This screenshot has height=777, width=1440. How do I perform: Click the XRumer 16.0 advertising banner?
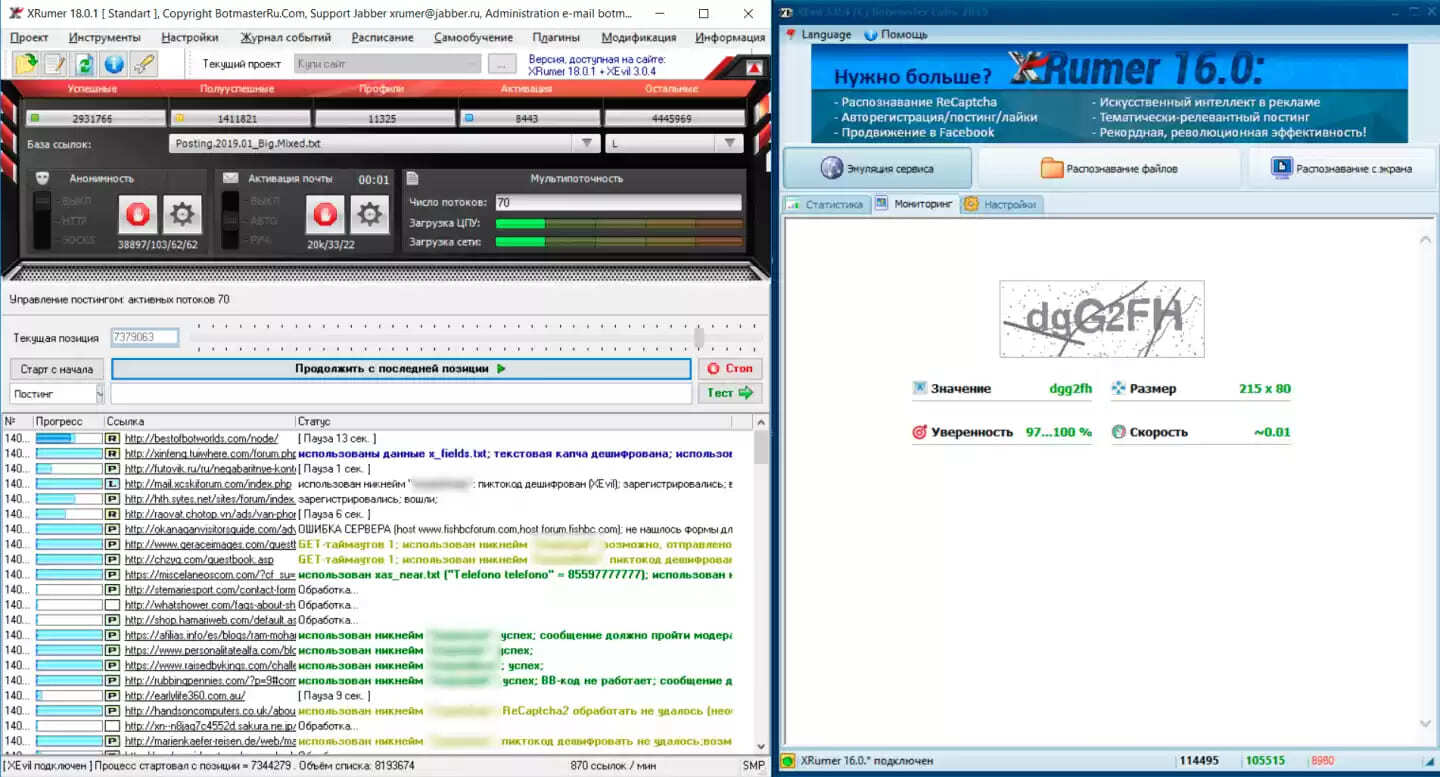pyautogui.click(x=1109, y=93)
